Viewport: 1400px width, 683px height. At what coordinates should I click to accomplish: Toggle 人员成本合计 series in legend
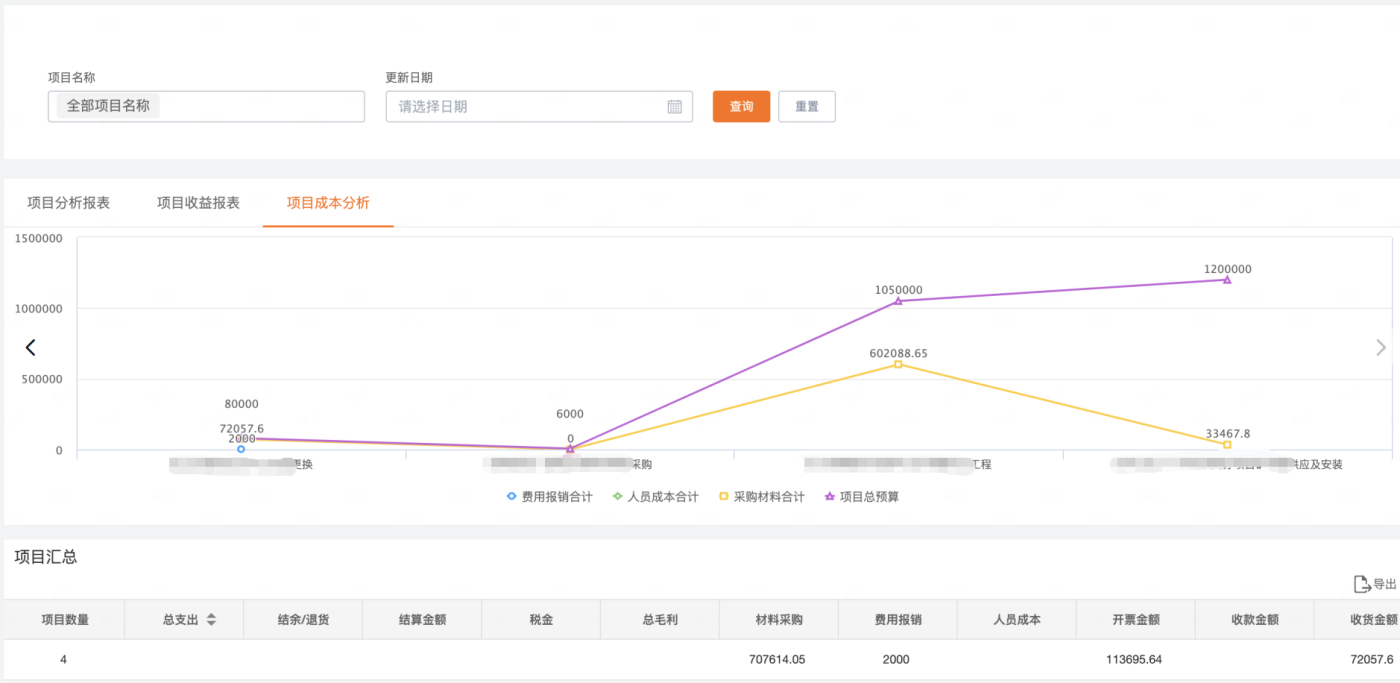click(654, 496)
